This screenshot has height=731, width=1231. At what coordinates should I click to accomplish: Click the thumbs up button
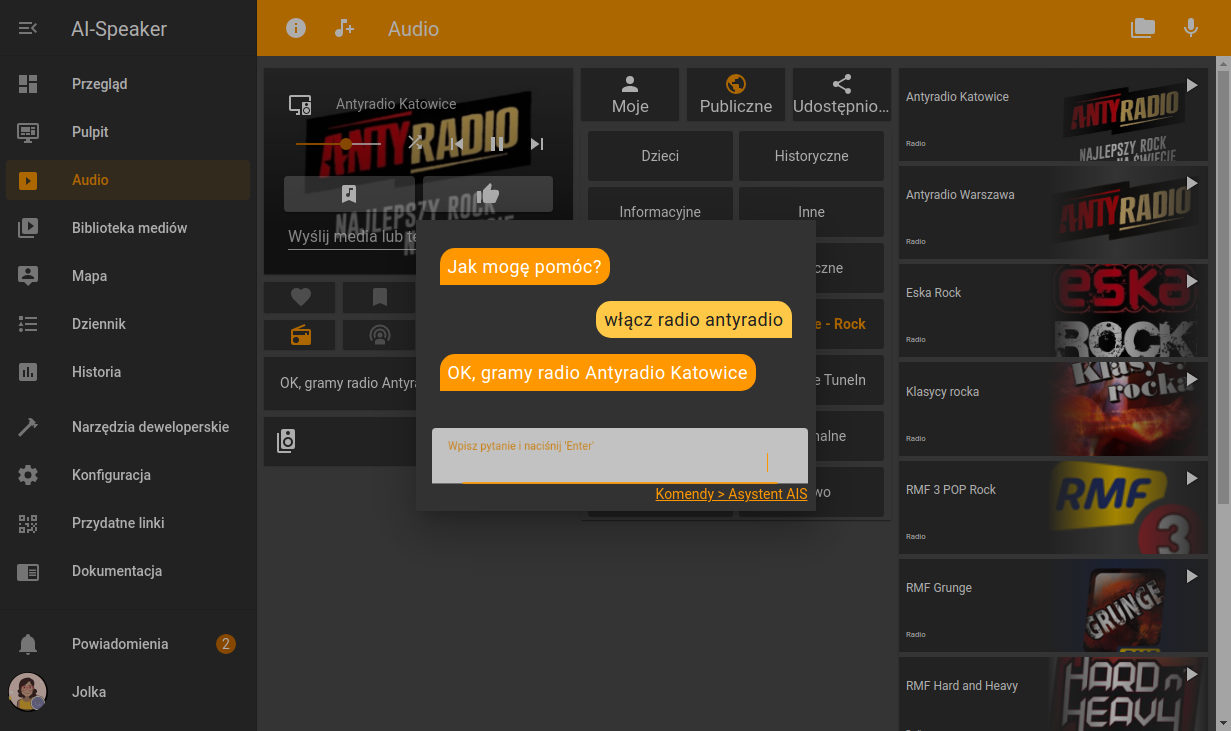[x=488, y=194]
